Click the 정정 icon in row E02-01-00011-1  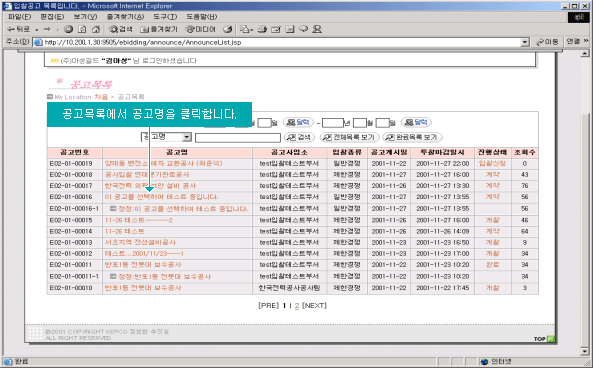tap(113, 276)
